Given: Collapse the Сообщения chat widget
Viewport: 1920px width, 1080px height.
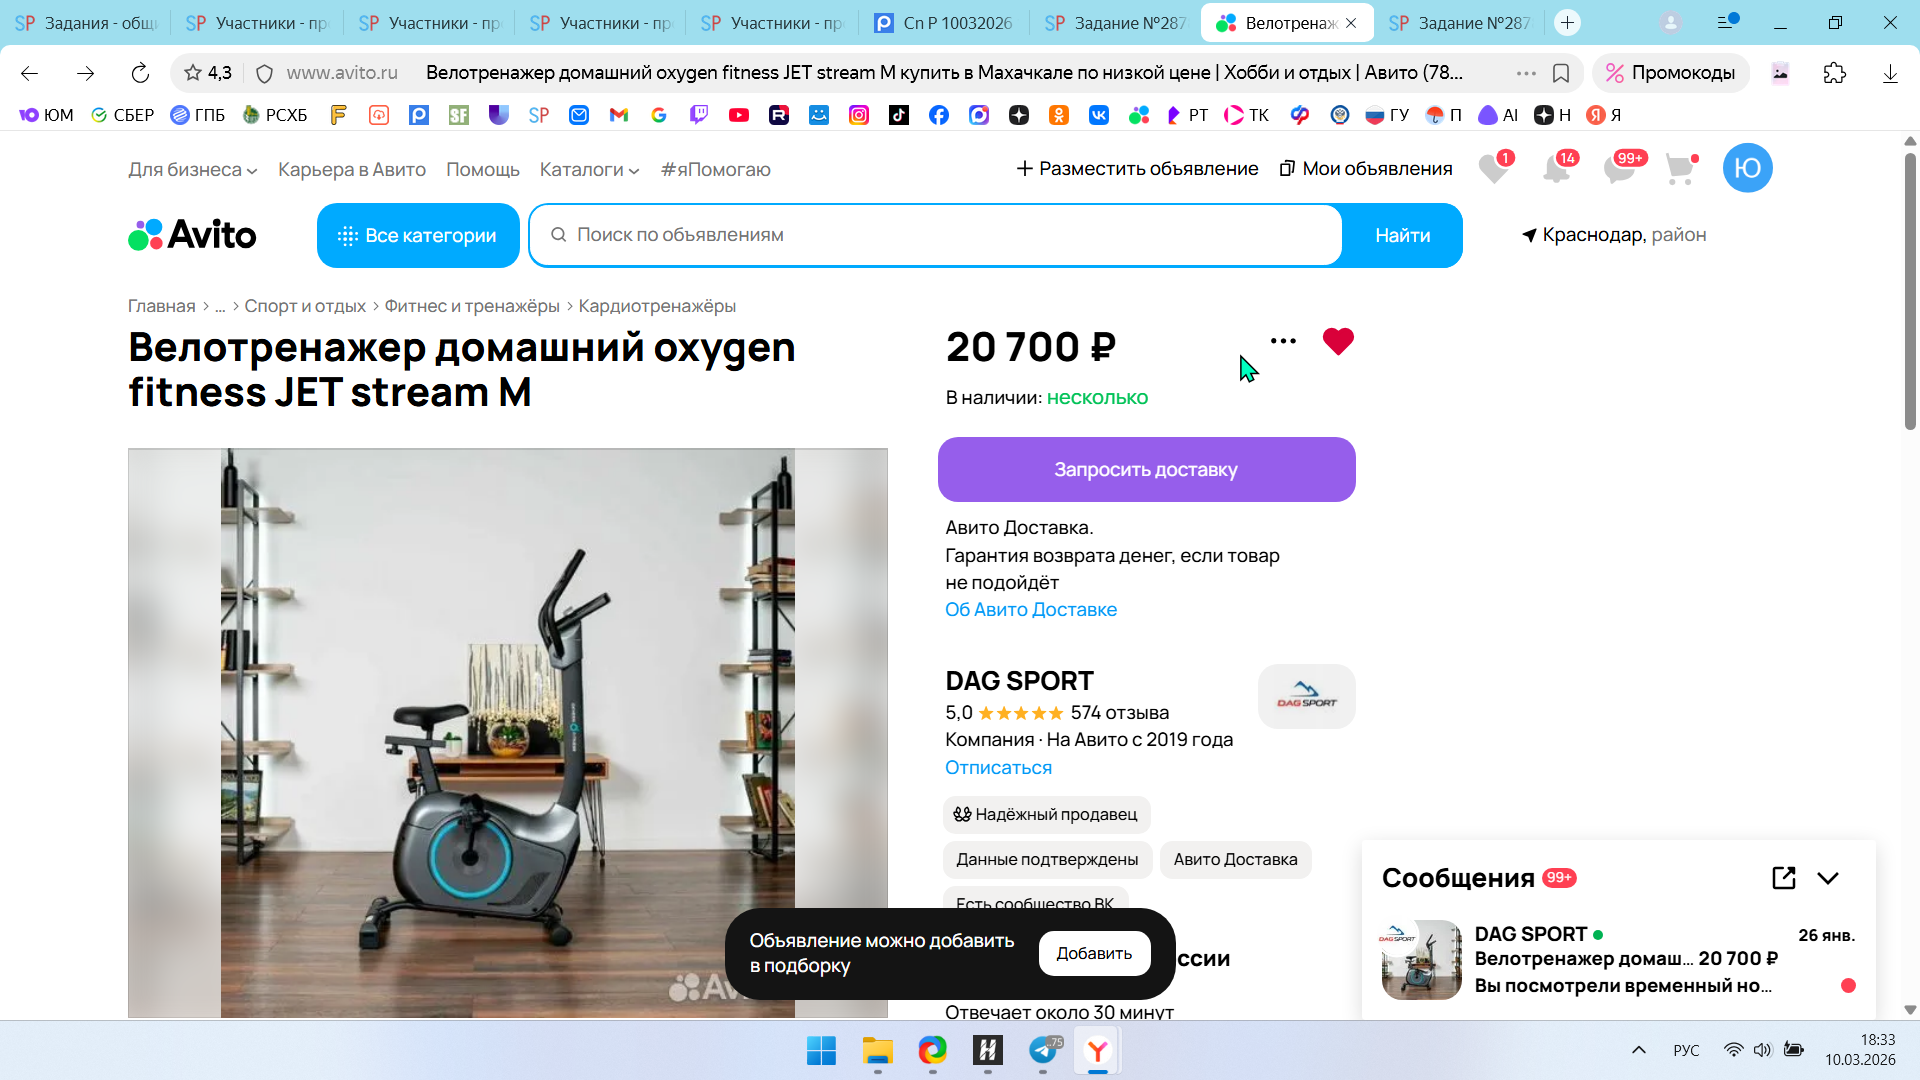Looking at the screenshot, I should (1828, 878).
